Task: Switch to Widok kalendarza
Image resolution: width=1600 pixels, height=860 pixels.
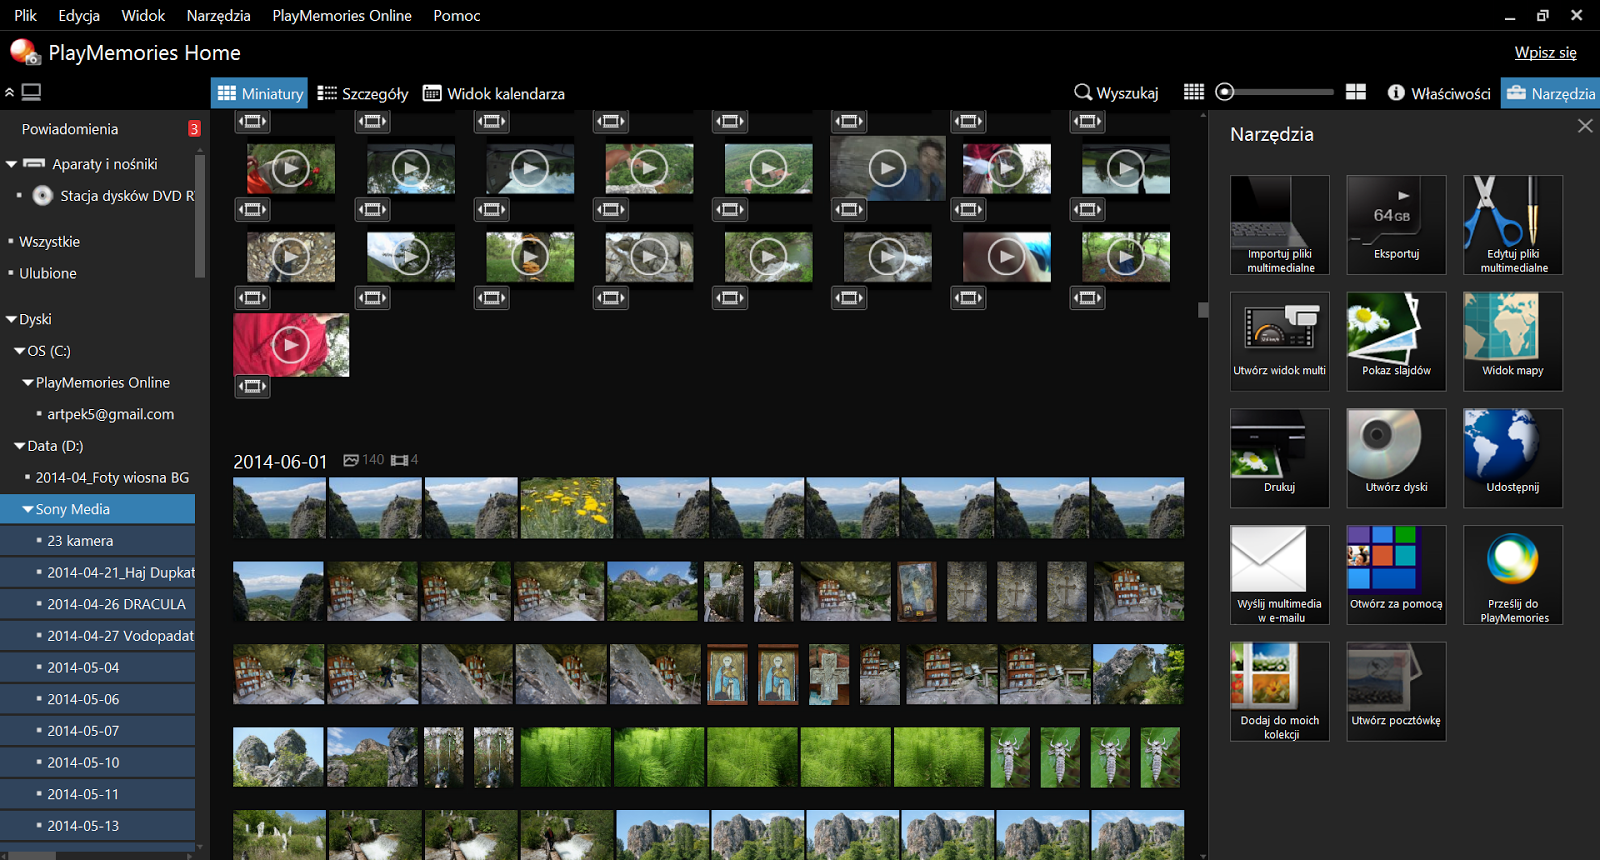Action: point(494,93)
